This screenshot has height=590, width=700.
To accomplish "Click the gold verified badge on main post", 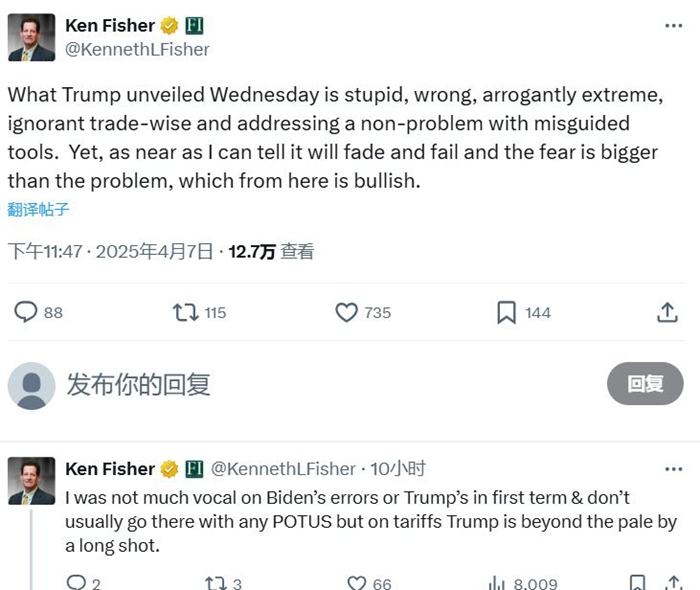I will pos(169,25).
